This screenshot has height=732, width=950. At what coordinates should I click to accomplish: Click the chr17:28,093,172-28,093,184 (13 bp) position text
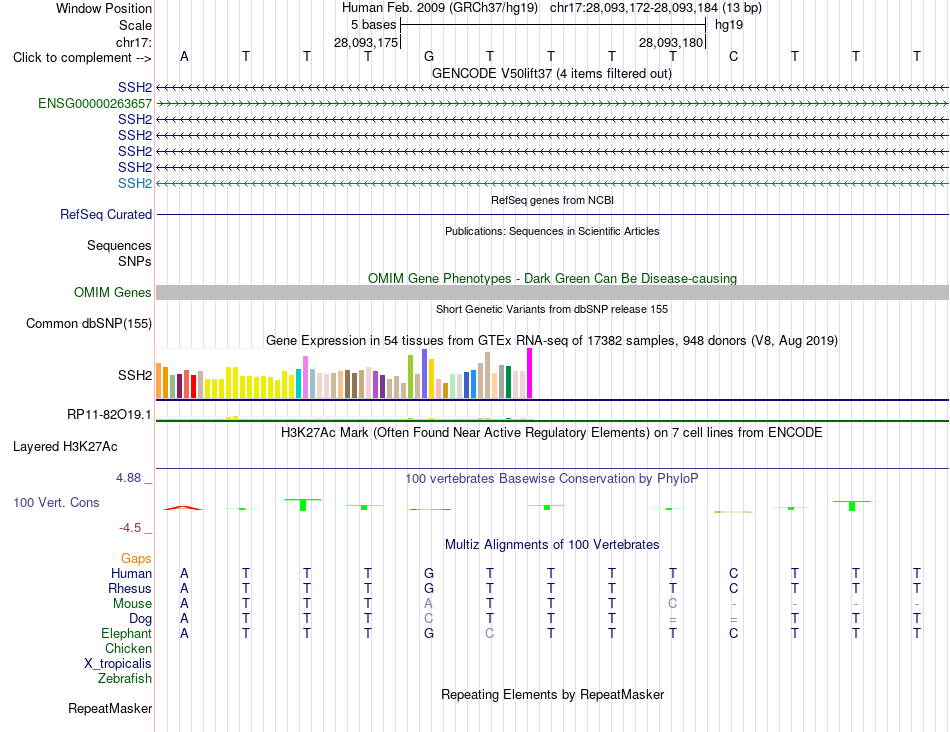point(656,8)
